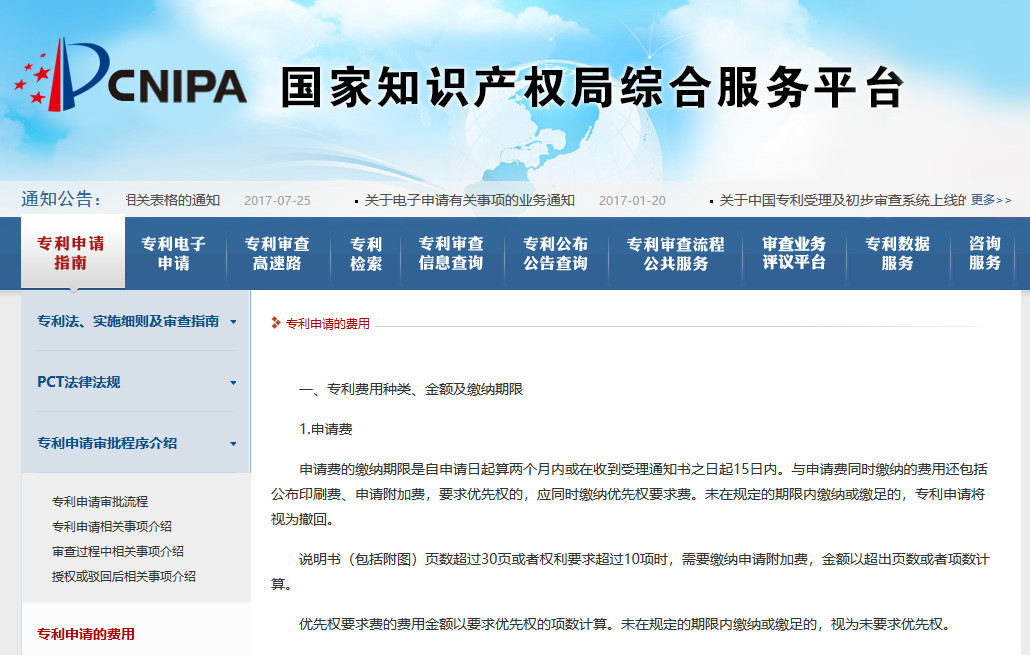Select 专利申请审批程序介绍 sidebar section
The height and width of the screenshot is (655, 1030).
click(107, 443)
